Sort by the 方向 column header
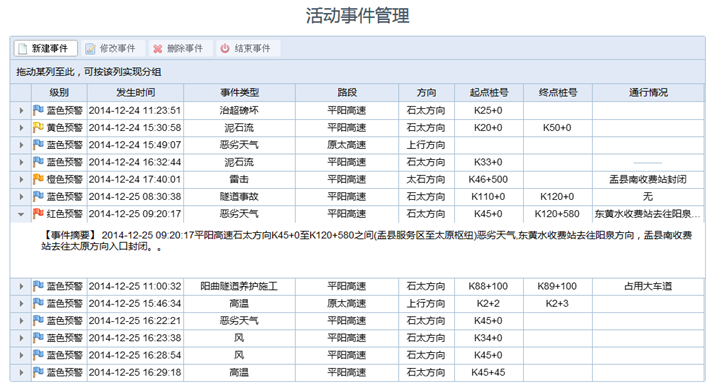 [x=426, y=93]
